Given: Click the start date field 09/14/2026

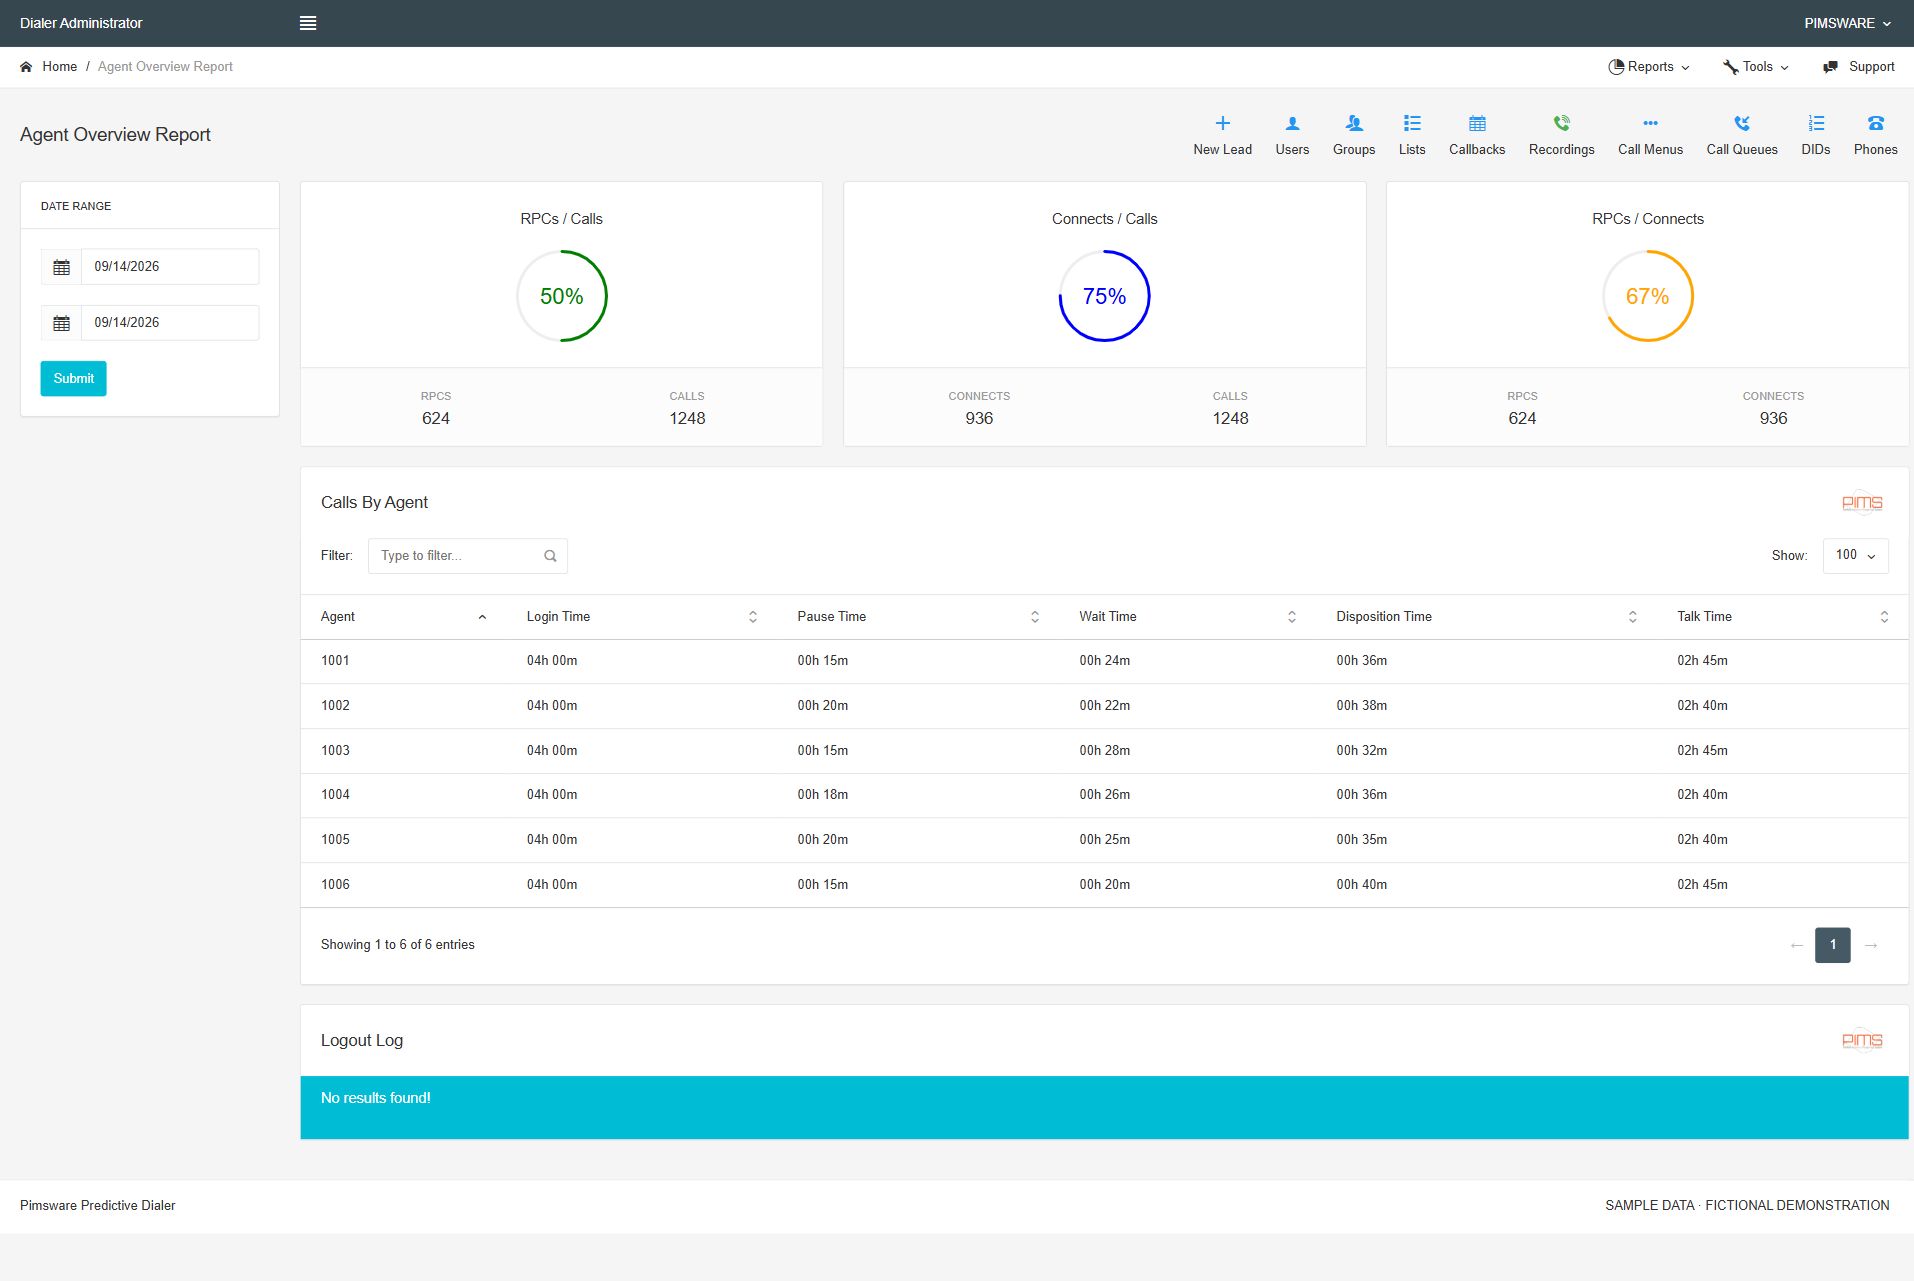Looking at the screenshot, I should [170, 267].
